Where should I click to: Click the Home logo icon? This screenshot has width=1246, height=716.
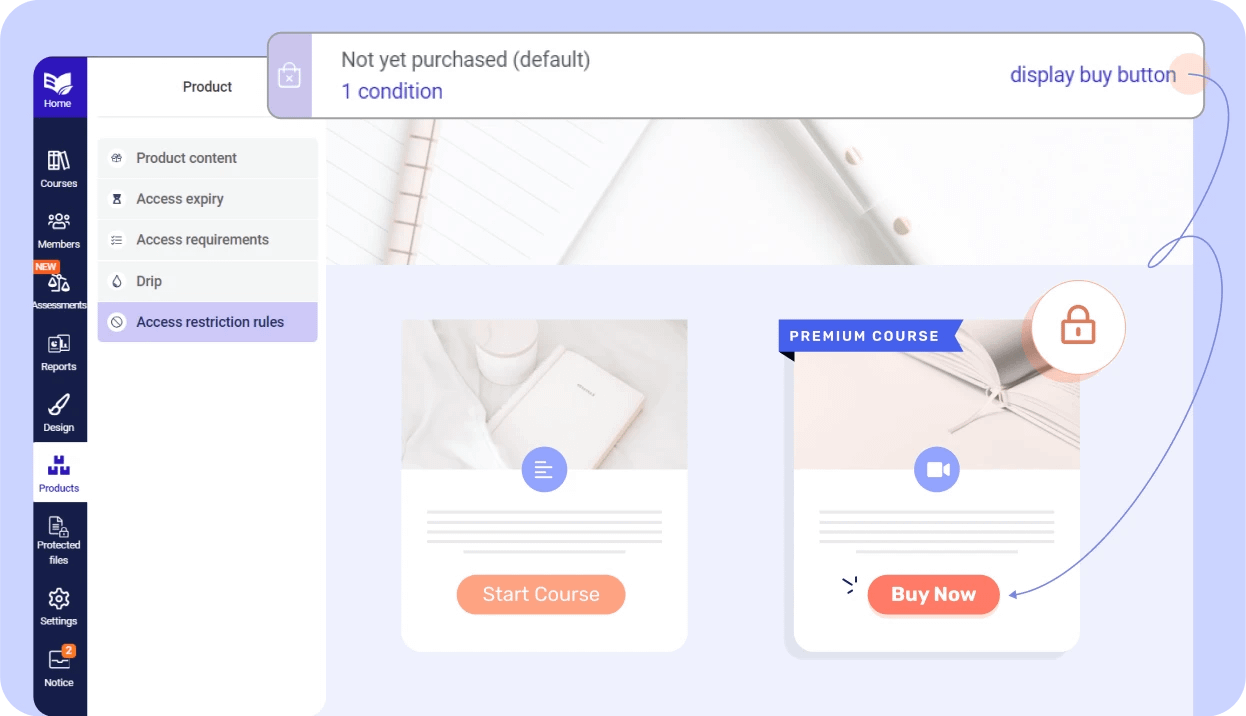click(58, 84)
